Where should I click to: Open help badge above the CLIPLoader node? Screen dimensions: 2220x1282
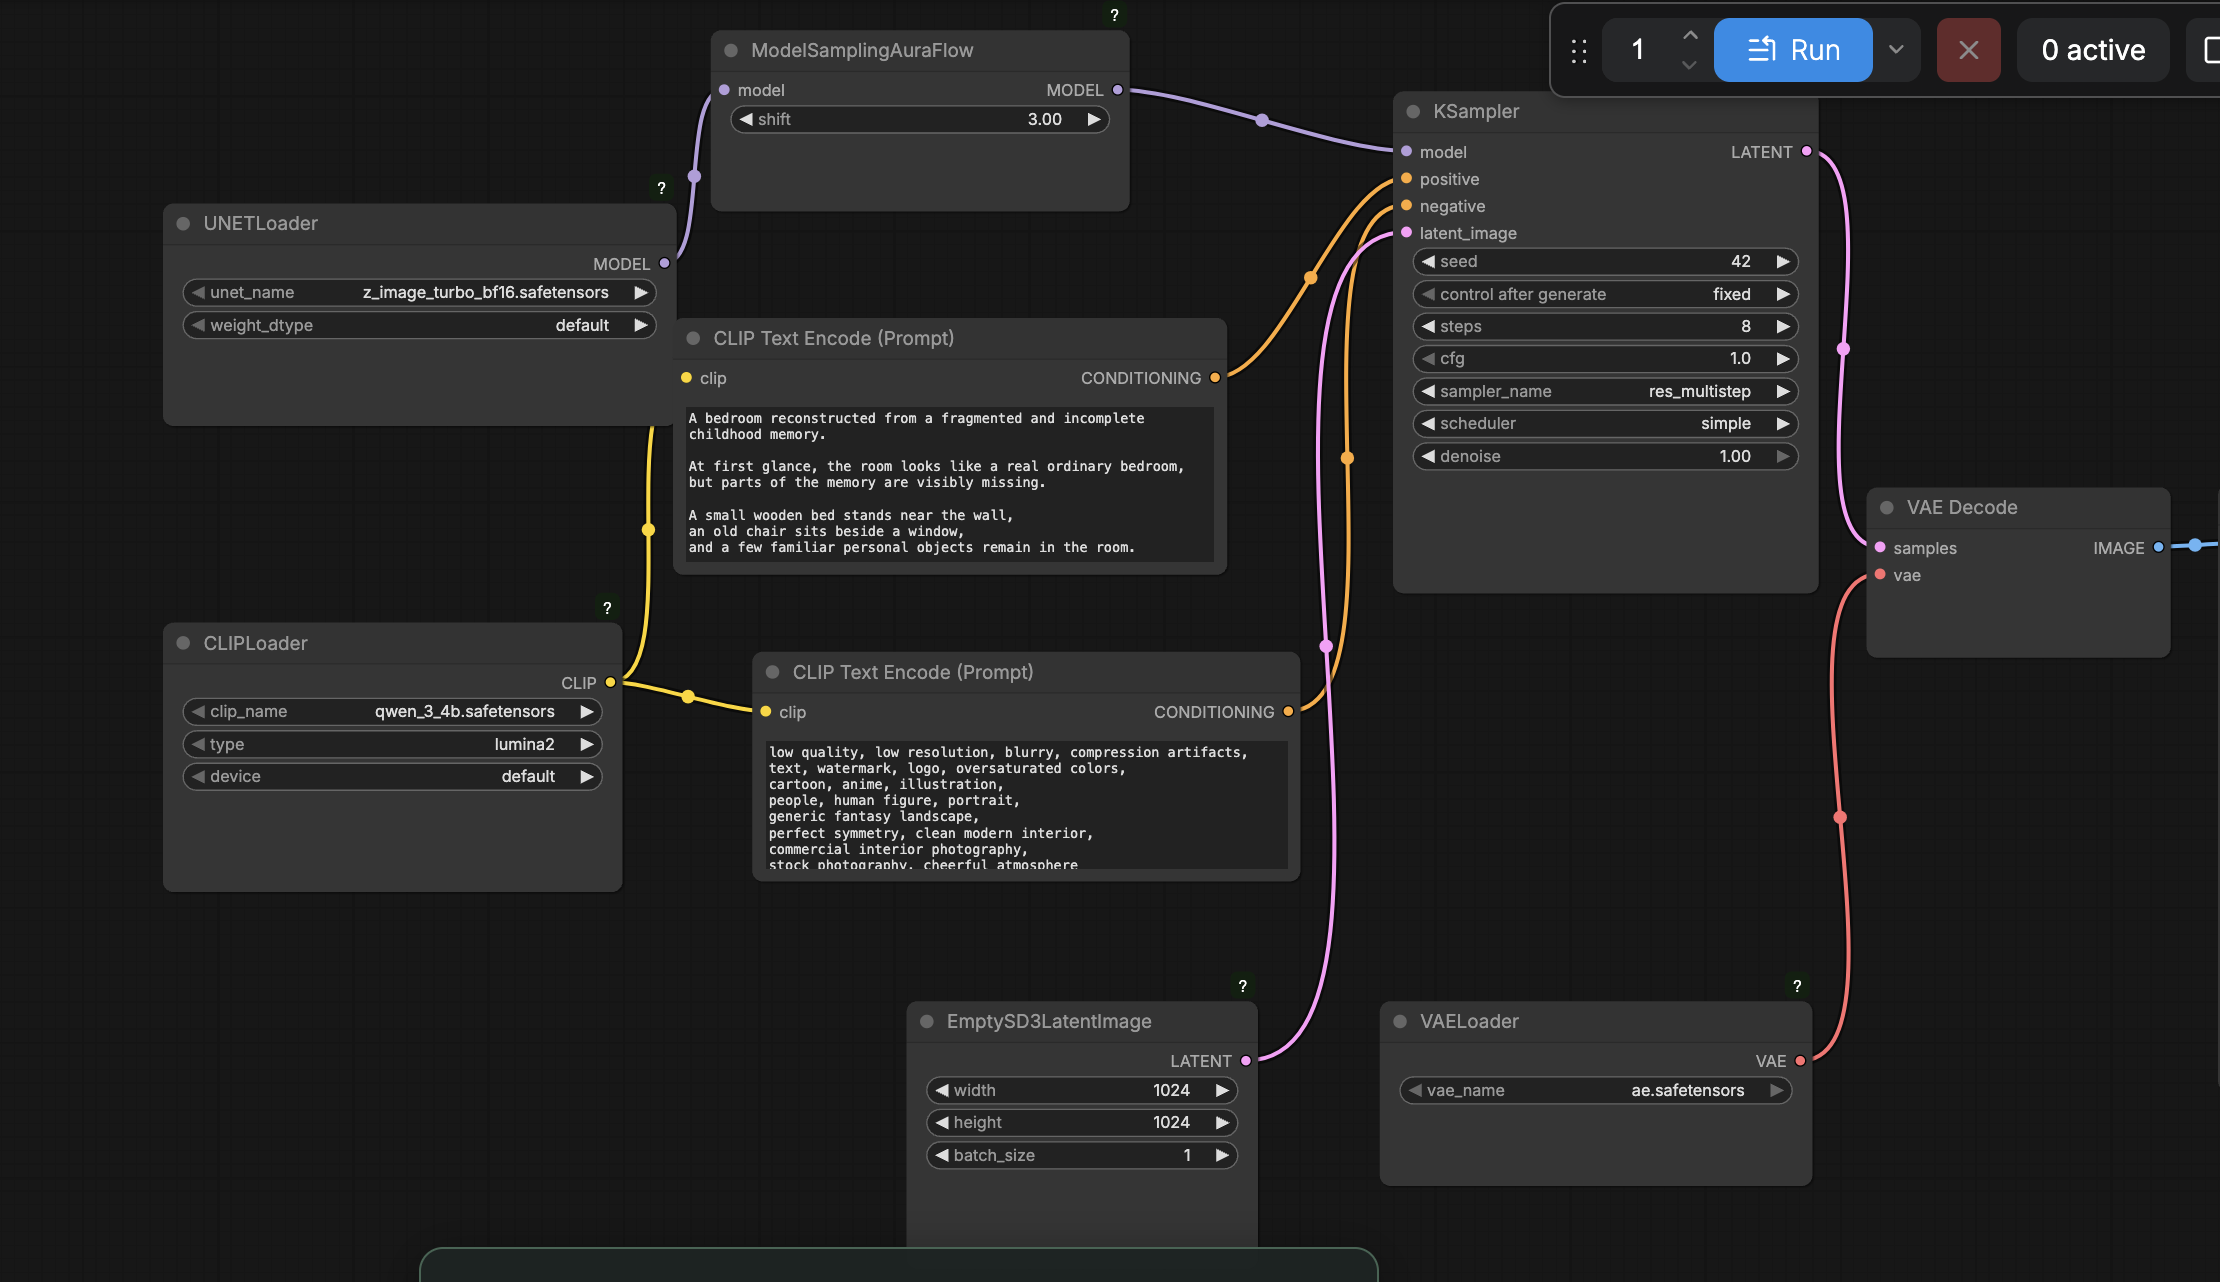tap(607, 608)
